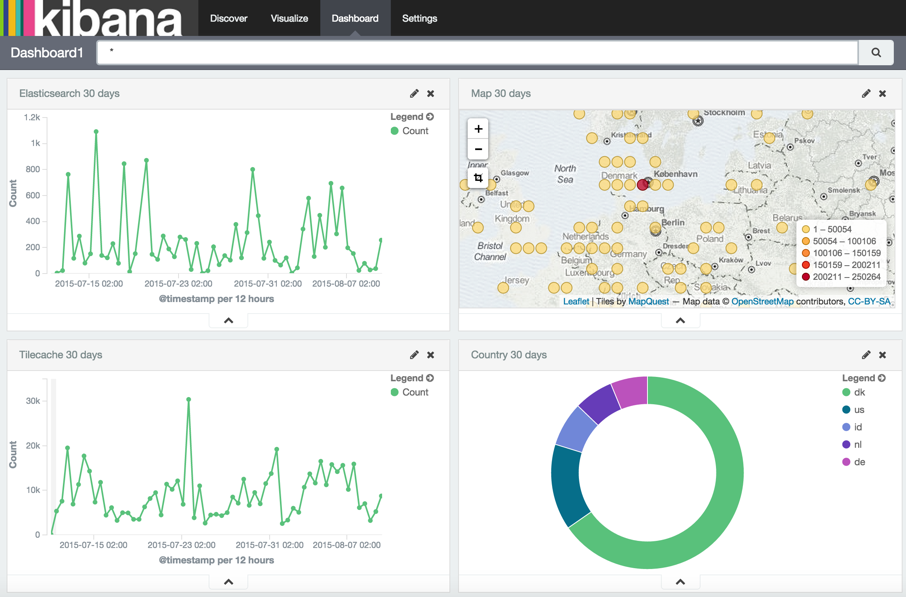Zoom in on the map
Image resolution: width=906 pixels, height=597 pixels.
[x=478, y=129]
